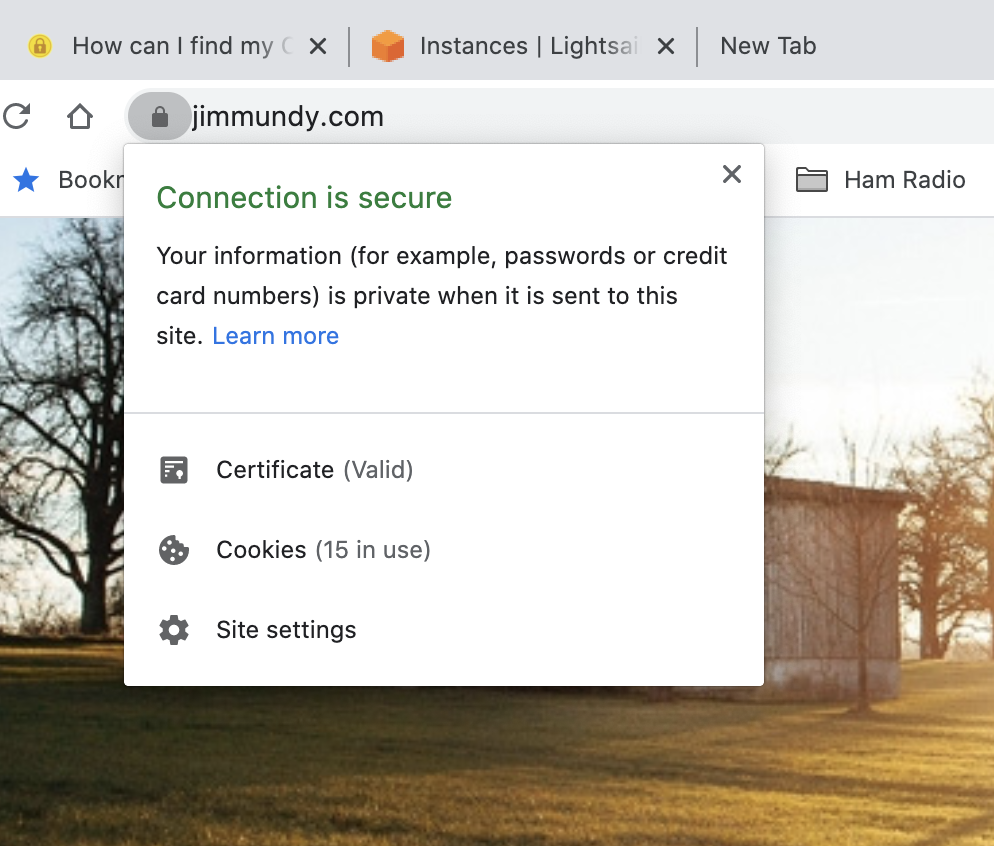The height and width of the screenshot is (846, 994).
Task: Click the reload page icon
Action: click(16, 116)
